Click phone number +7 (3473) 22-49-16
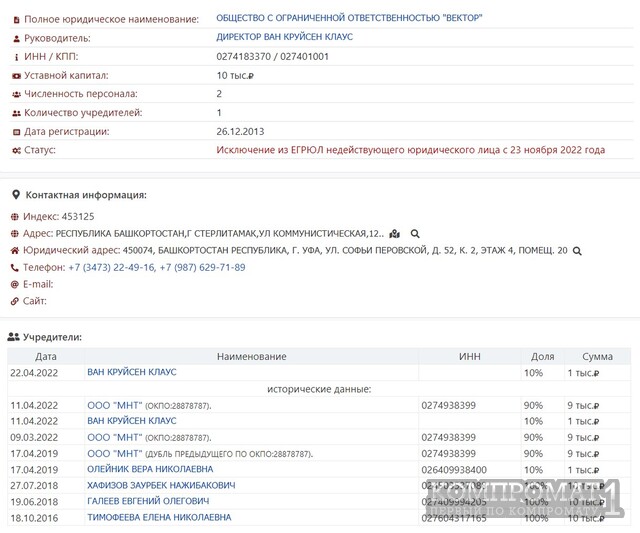The height and width of the screenshot is (533, 640). pos(111,267)
